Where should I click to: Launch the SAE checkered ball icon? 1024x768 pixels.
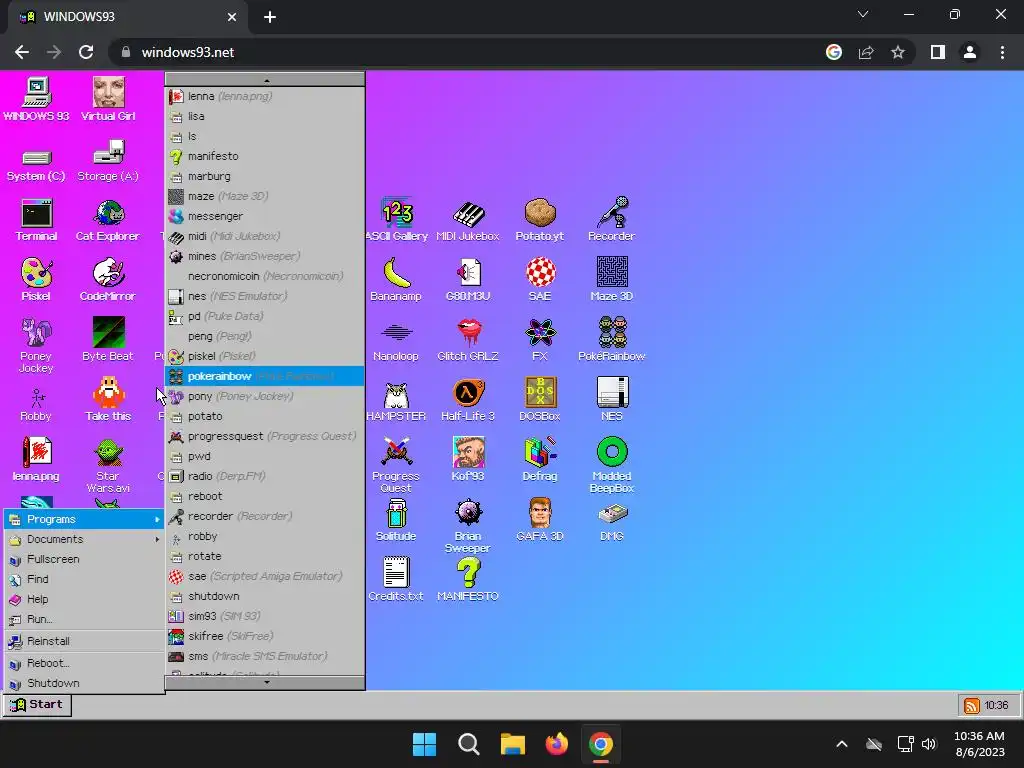point(540,280)
